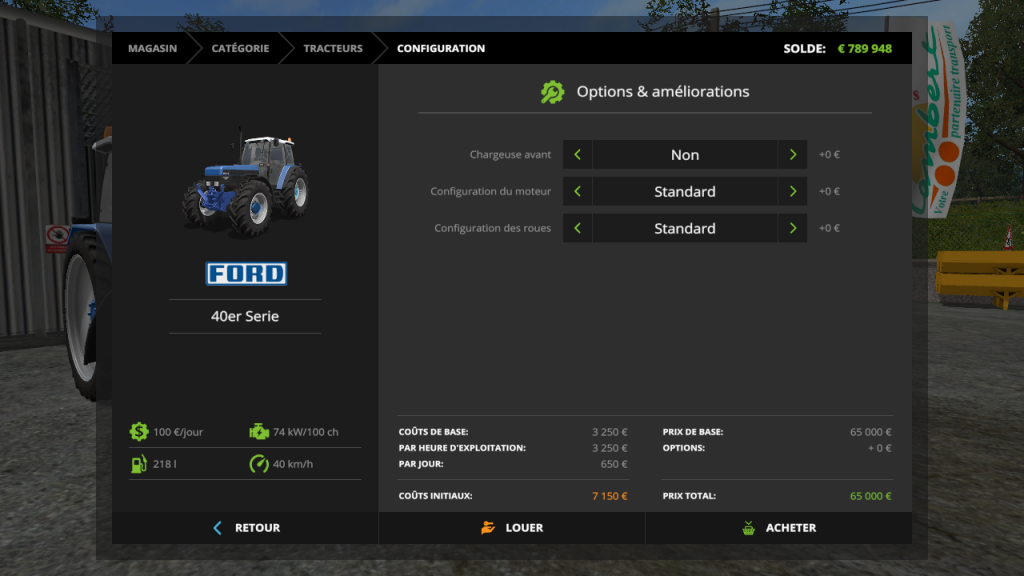The image size is (1024, 576).
Task: Click the options total '+ 0 €'
Action: [x=880, y=448]
